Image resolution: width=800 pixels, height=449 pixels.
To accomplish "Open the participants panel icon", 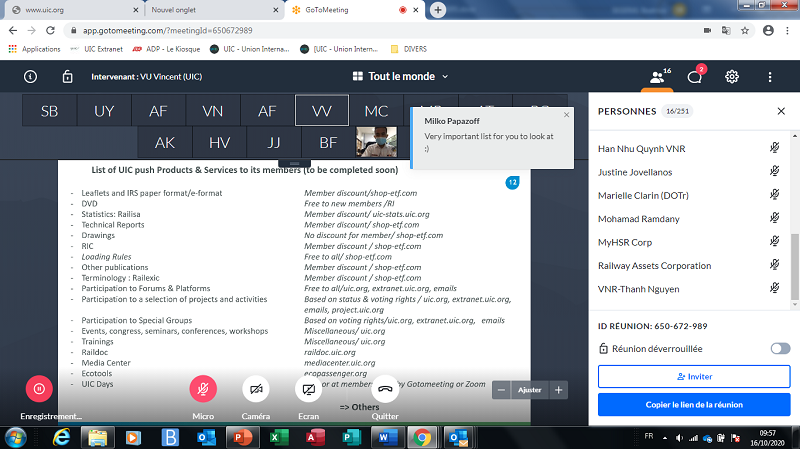I will [x=658, y=77].
